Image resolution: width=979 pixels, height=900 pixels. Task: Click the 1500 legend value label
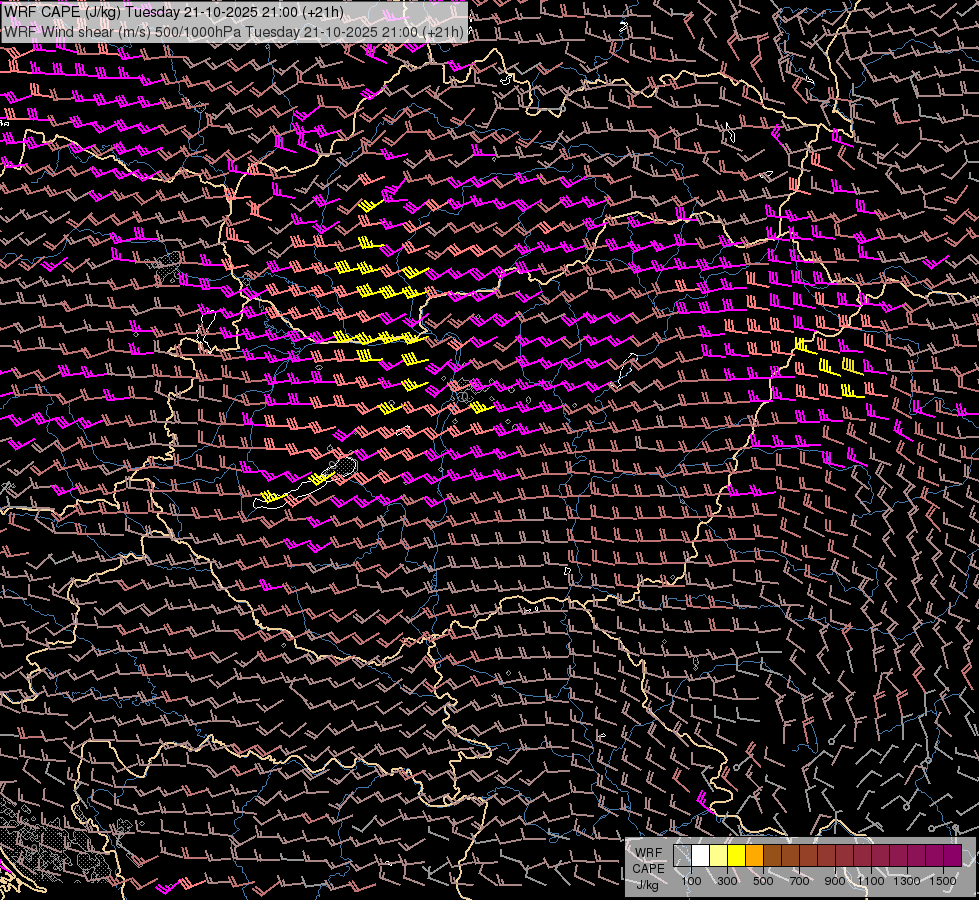pyautogui.click(x=943, y=881)
